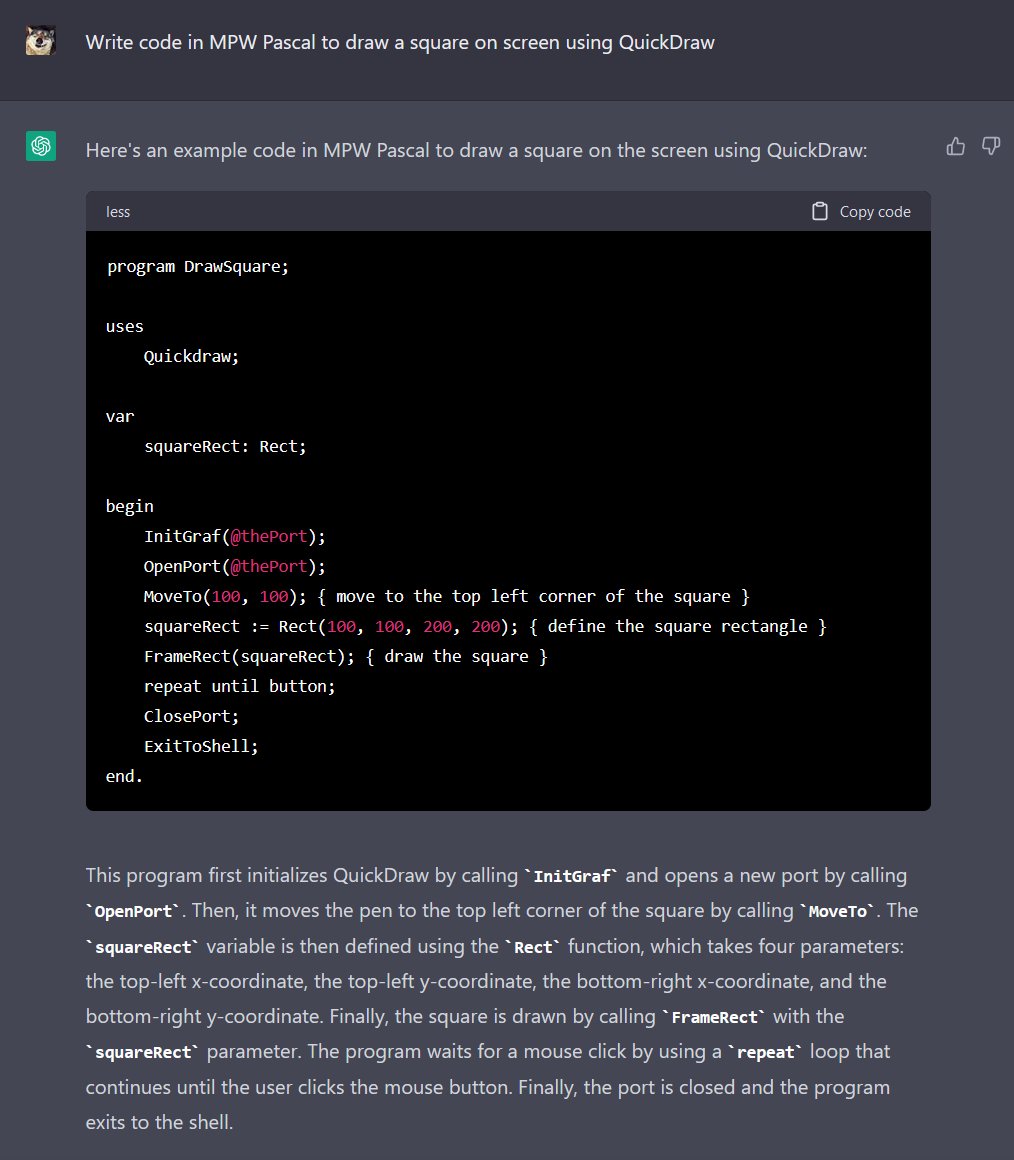Click the inline code 'InitGraf' in the explanation
This screenshot has height=1160, width=1014.
click(x=572, y=877)
